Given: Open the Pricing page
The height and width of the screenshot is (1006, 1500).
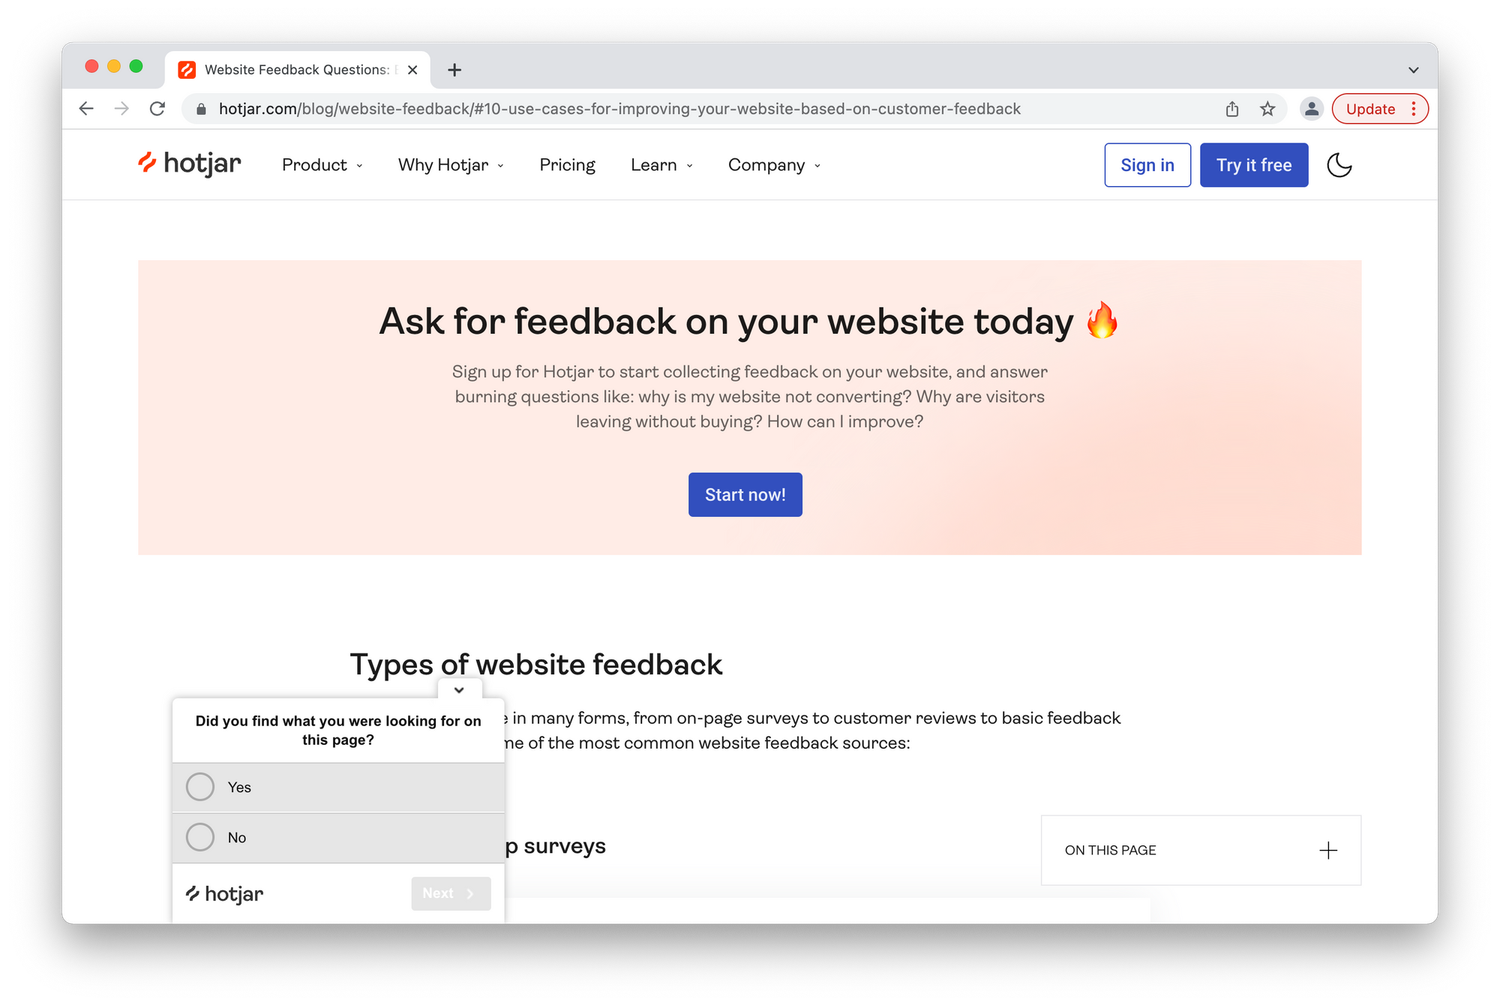Looking at the screenshot, I should click(567, 165).
